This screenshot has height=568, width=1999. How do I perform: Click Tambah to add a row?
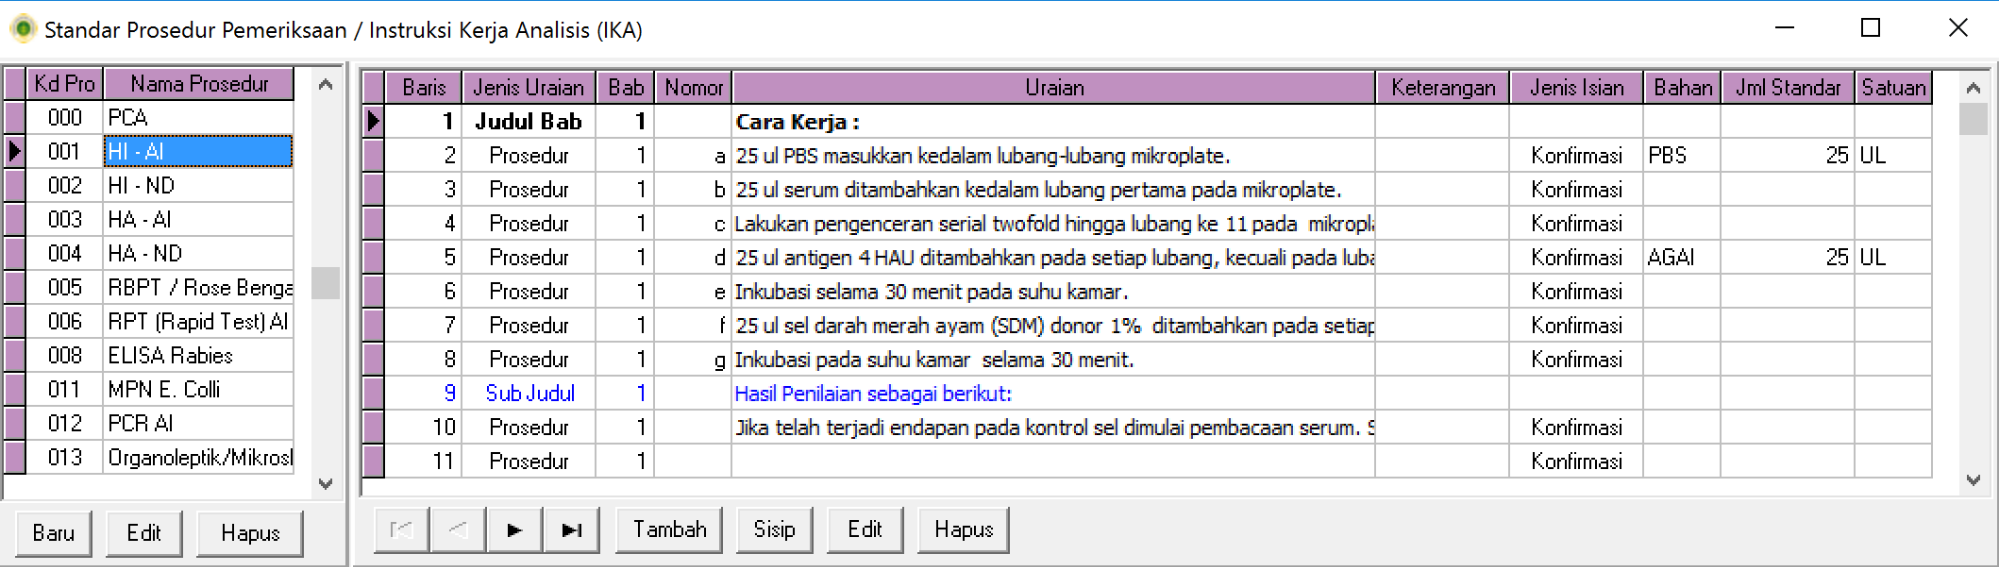pos(669,530)
